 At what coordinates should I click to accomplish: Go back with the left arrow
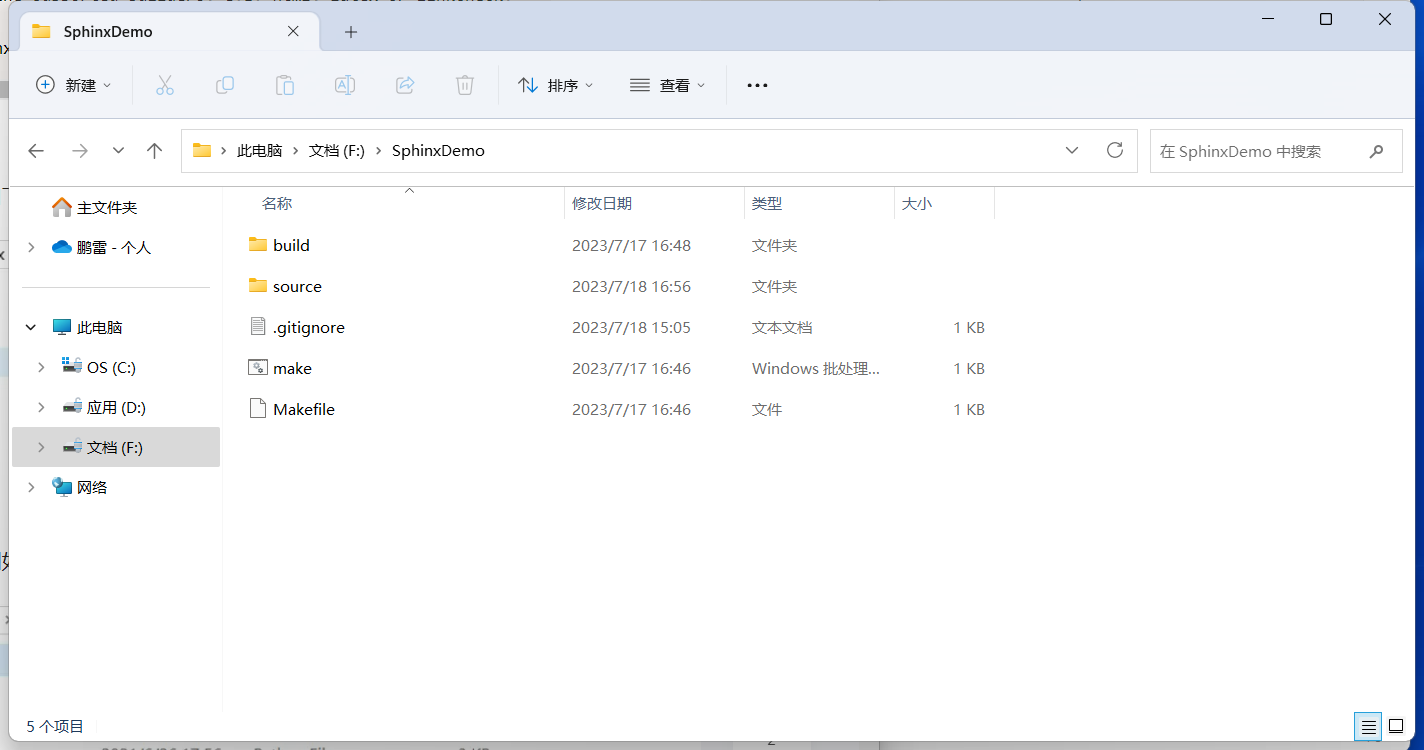pyautogui.click(x=36, y=151)
